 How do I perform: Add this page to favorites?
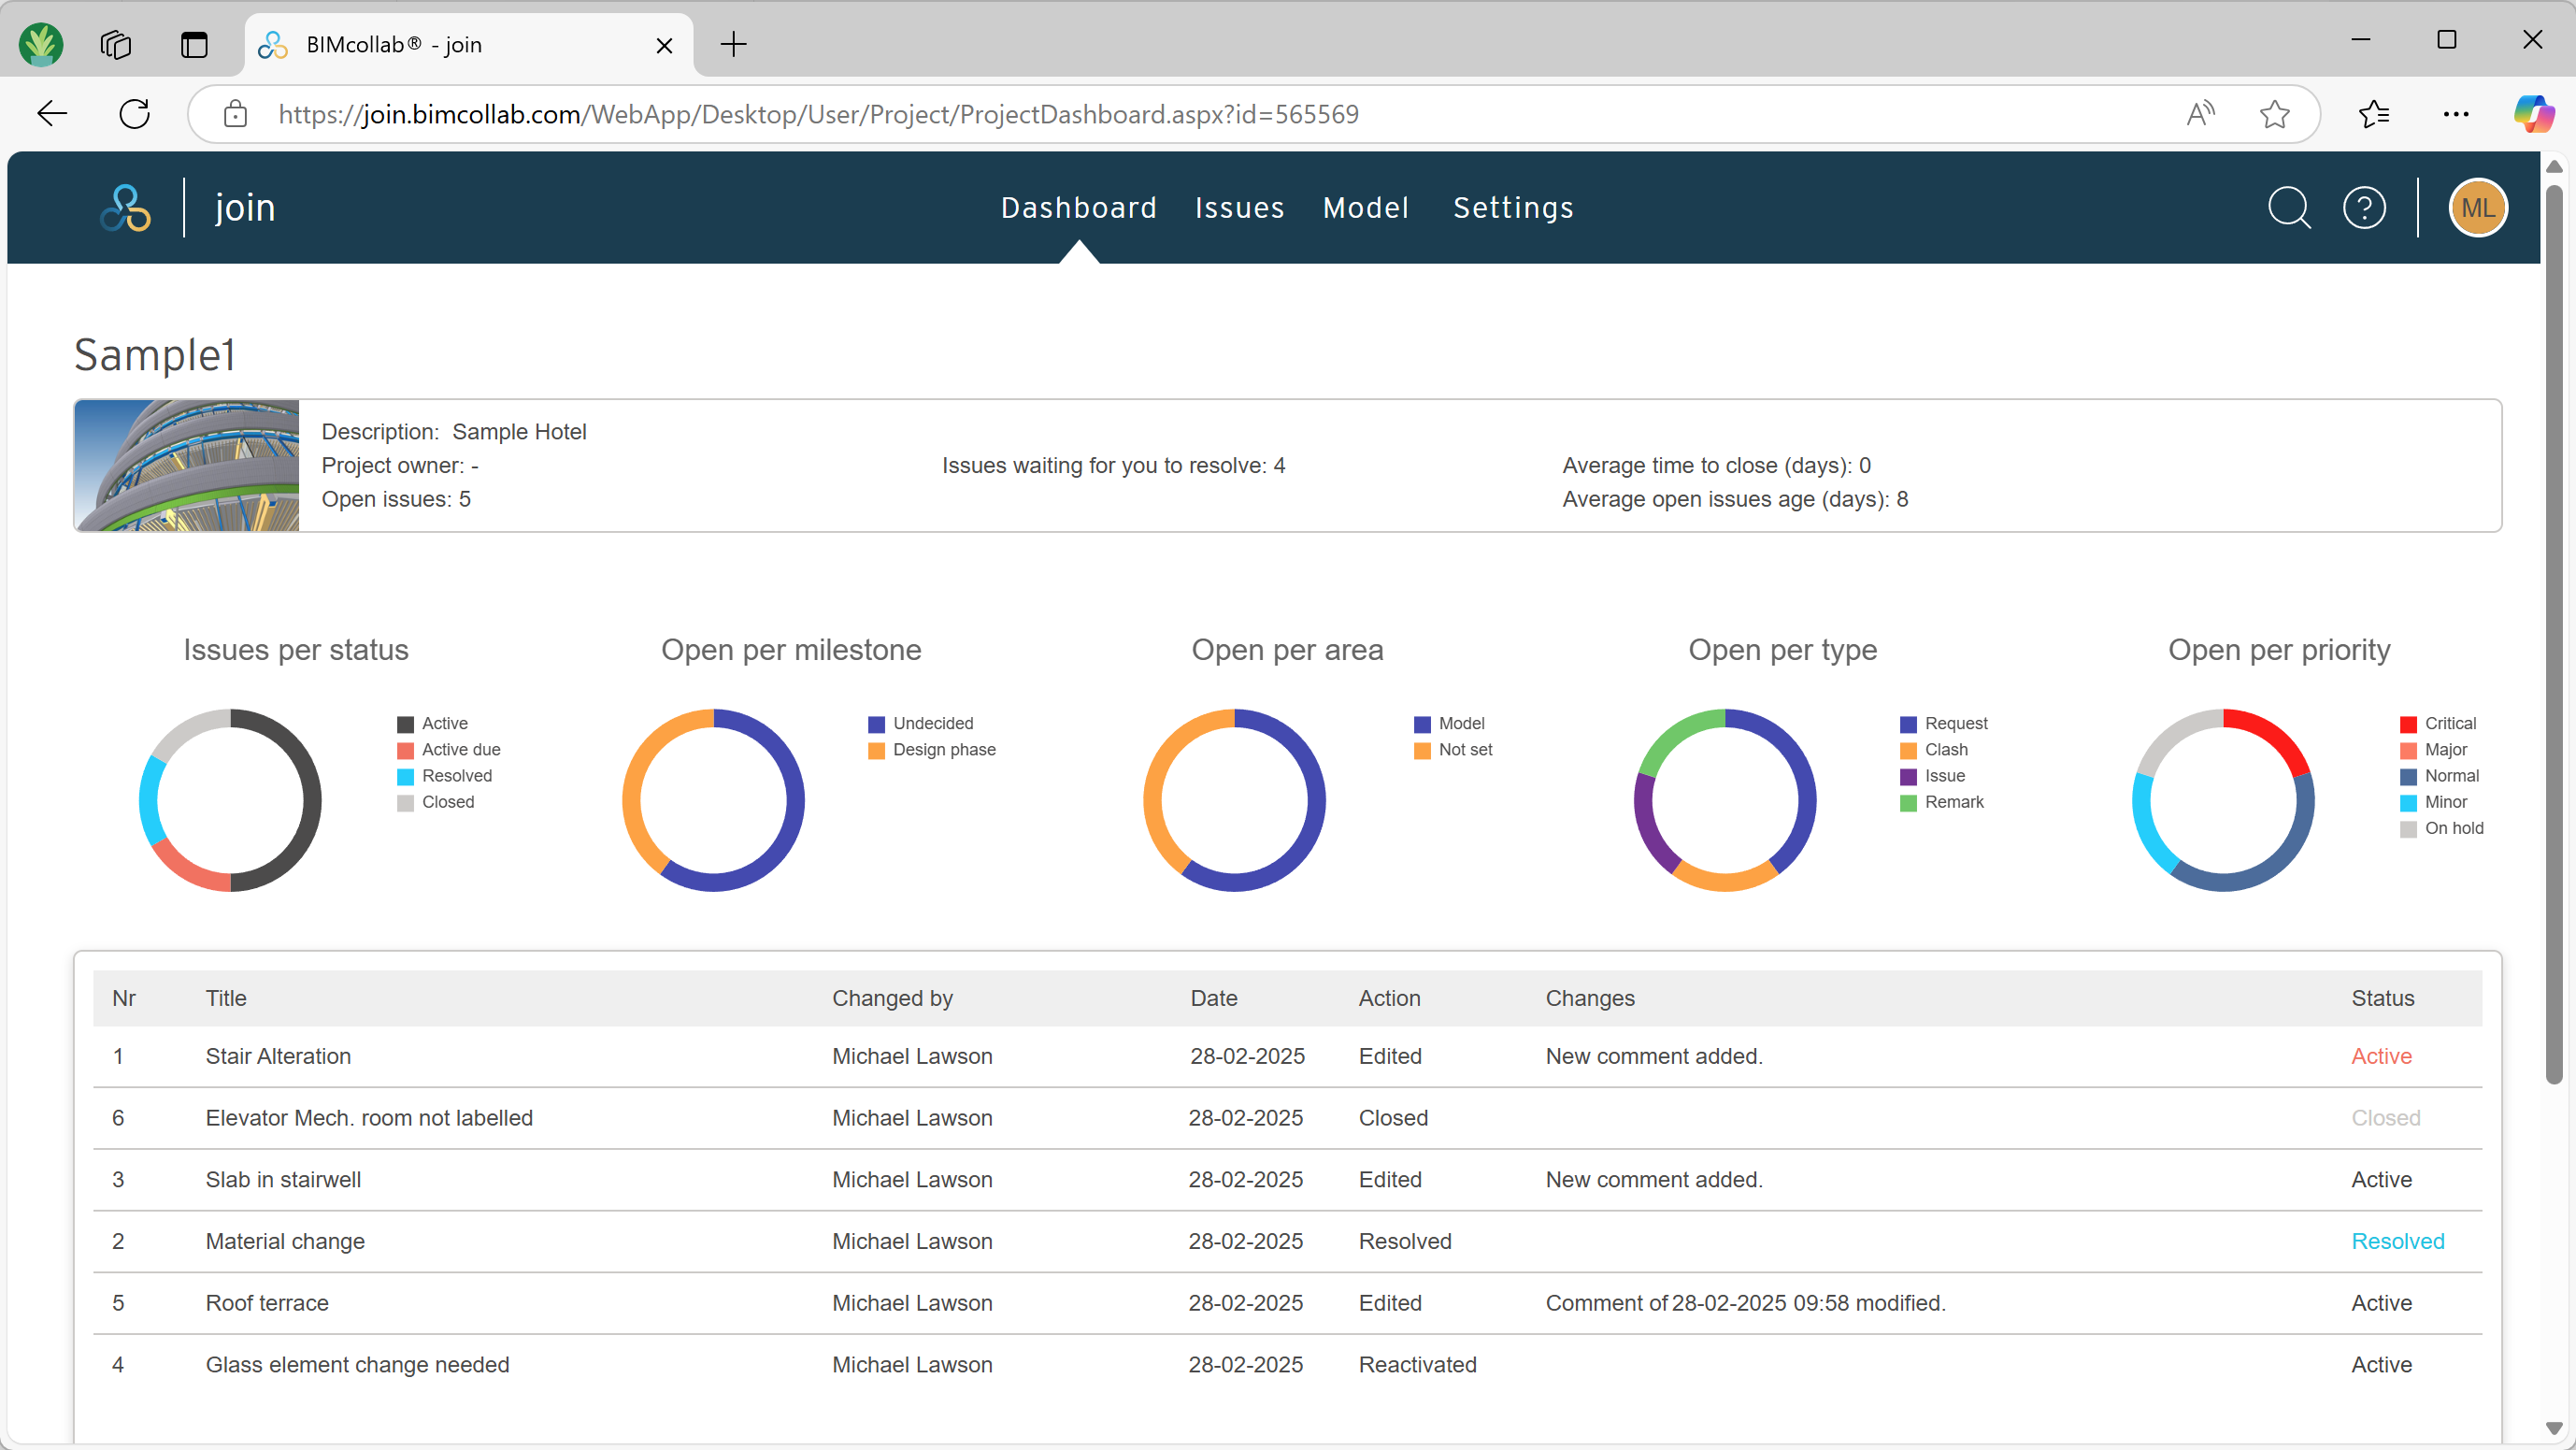coord(2275,113)
